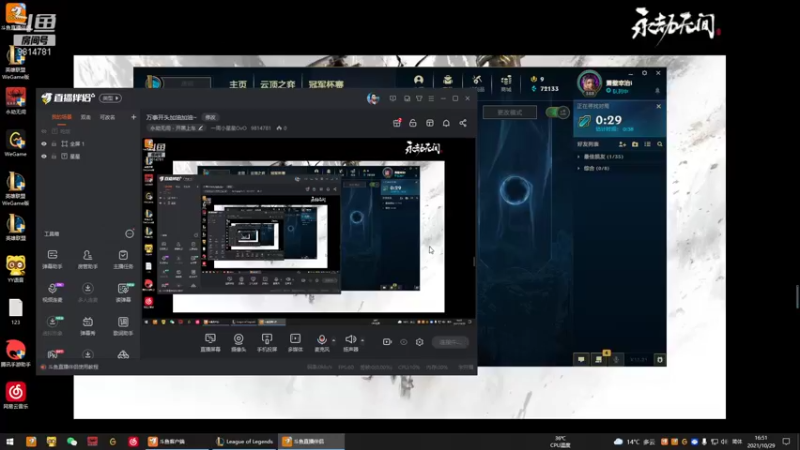The height and width of the screenshot is (450, 800).
Task: Click the start streaming button at bottom right
Action: pyautogui.click(x=450, y=342)
